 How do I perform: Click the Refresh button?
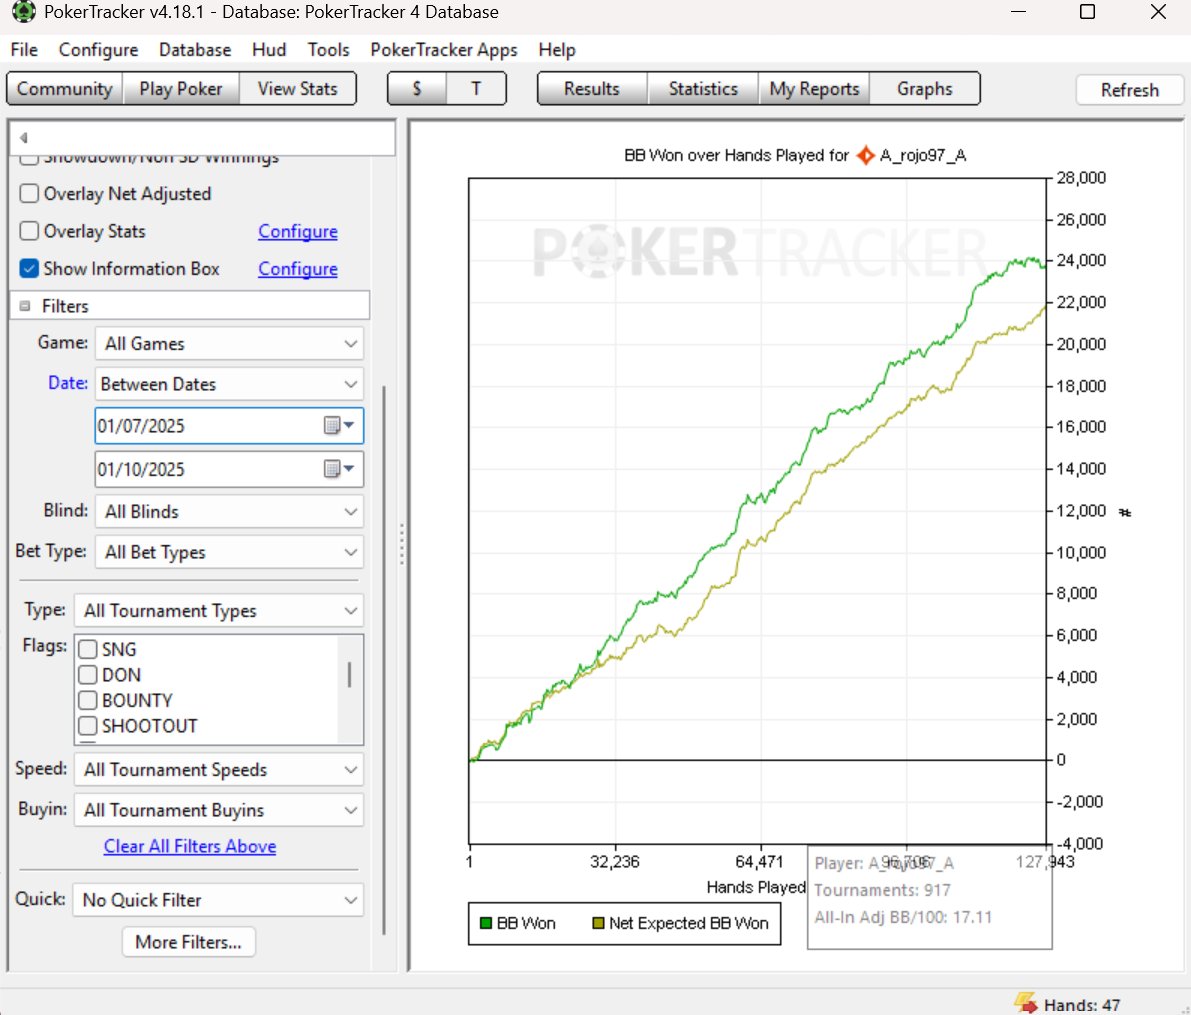tap(1129, 90)
